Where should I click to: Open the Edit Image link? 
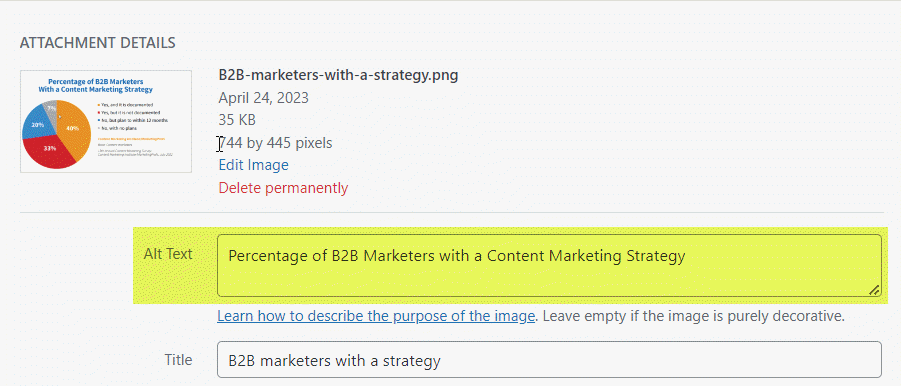point(253,165)
